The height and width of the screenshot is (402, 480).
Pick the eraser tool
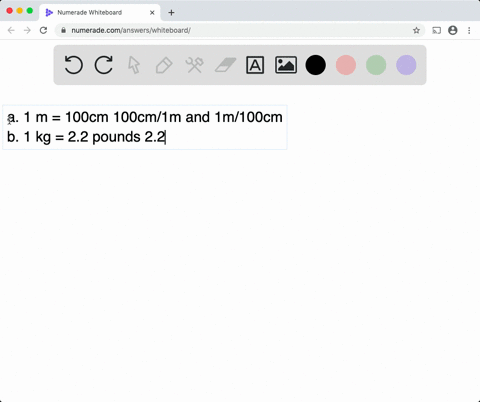click(x=225, y=65)
